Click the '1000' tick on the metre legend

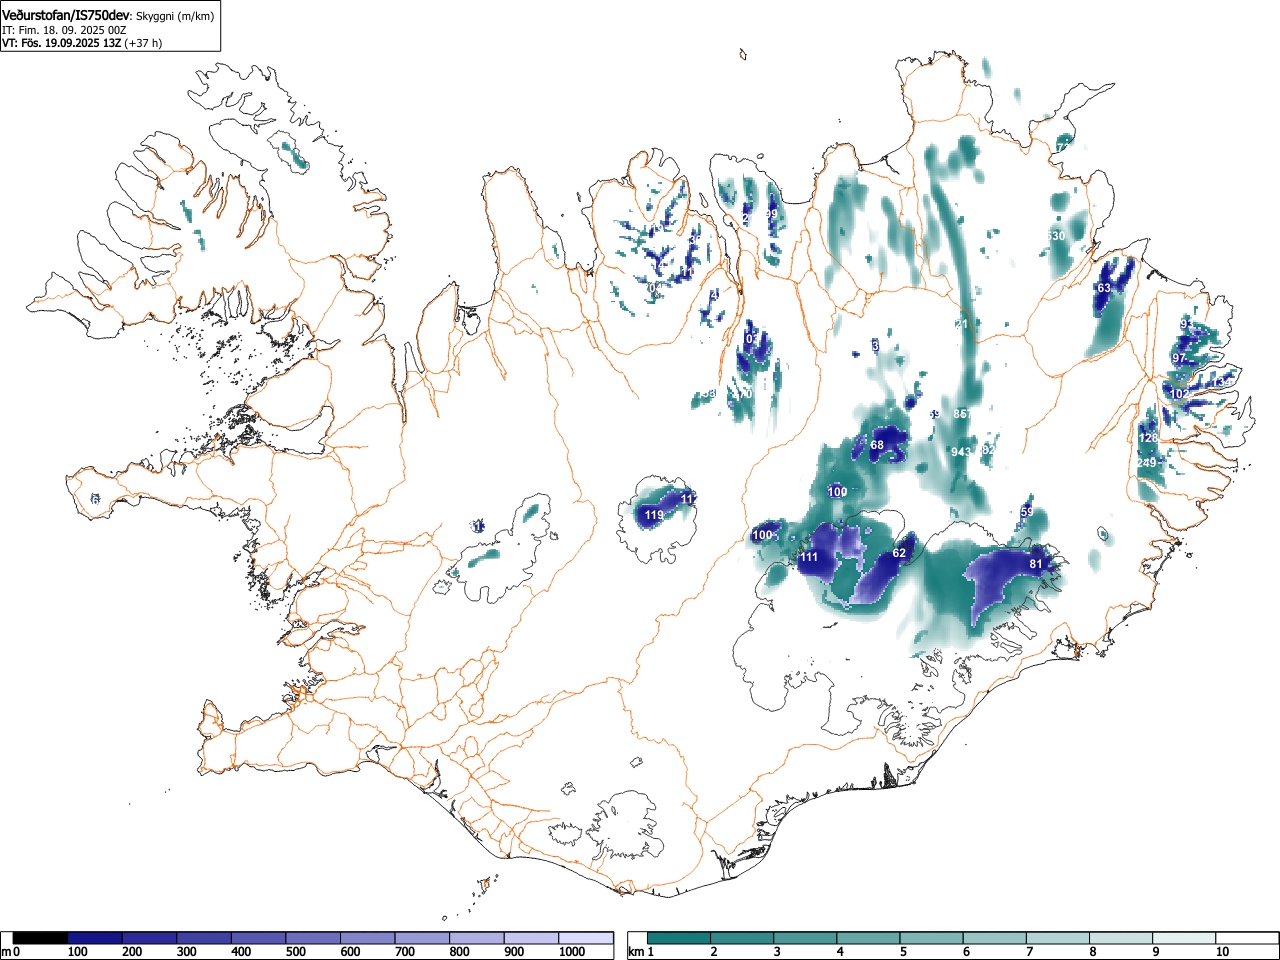pos(572,952)
